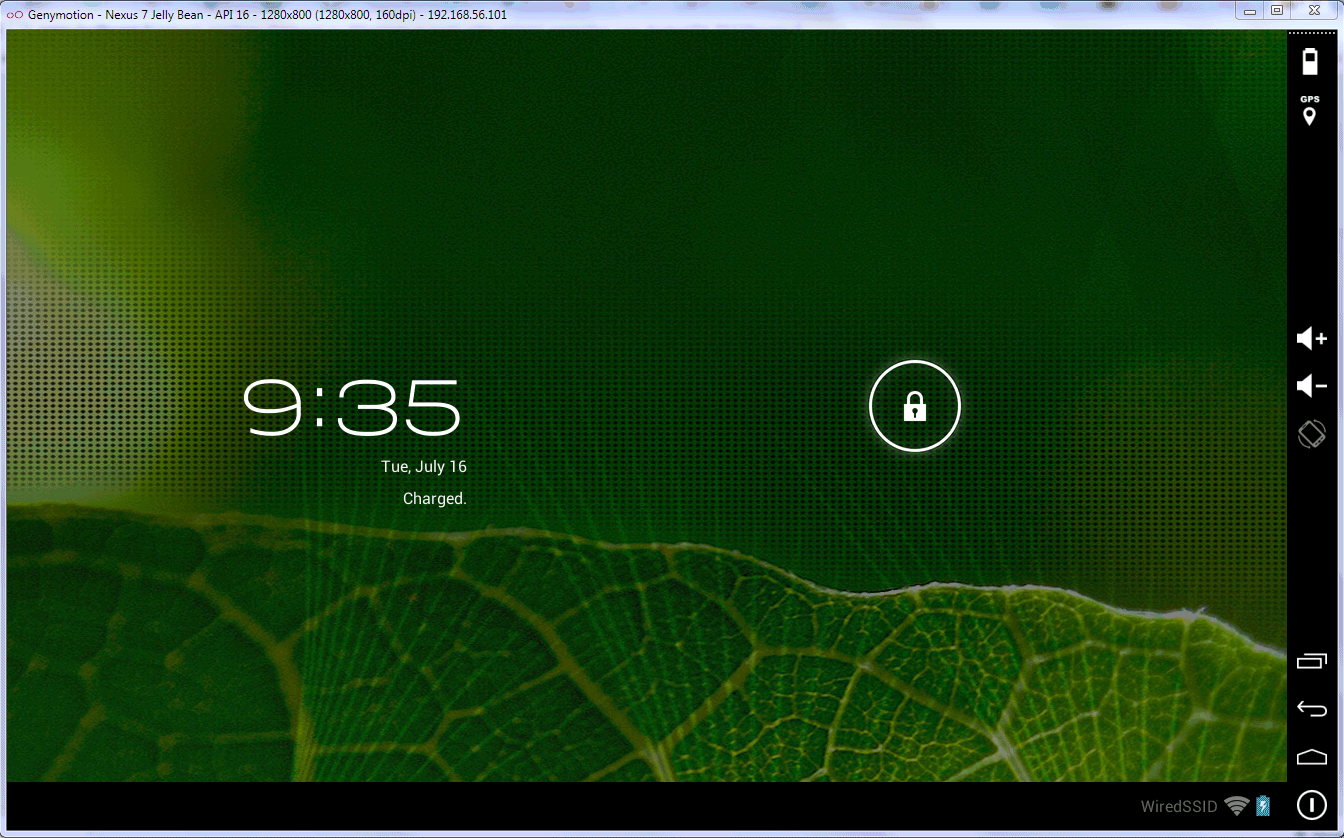The width and height of the screenshot is (1344, 838).
Task: Click the Android home button
Action: click(x=1311, y=757)
